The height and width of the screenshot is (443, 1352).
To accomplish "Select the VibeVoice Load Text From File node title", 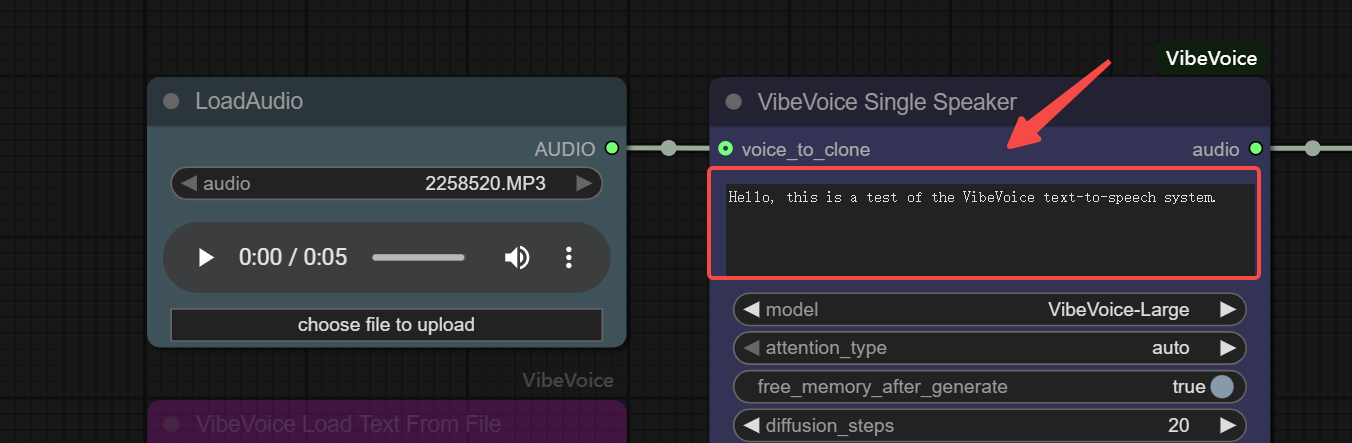I will (x=349, y=424).
